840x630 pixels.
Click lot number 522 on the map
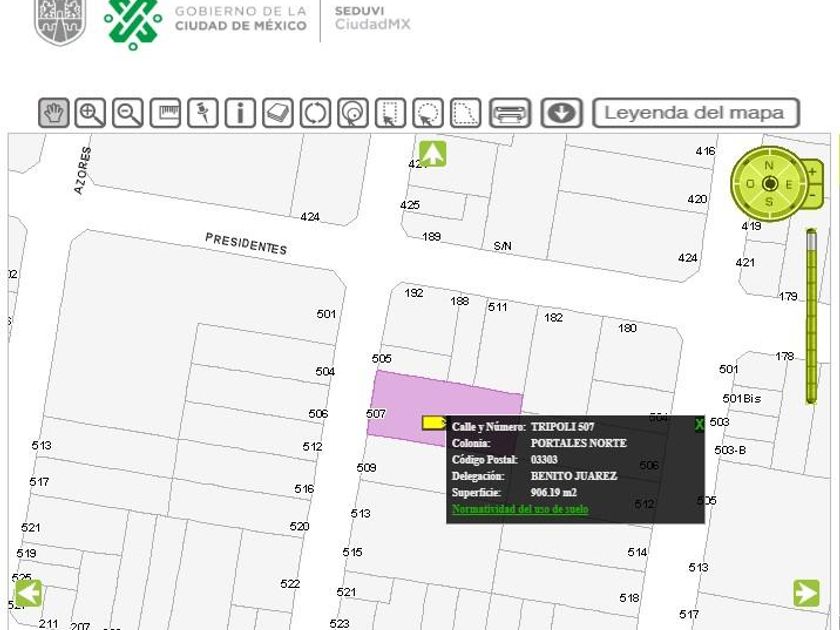click(290, 583)
